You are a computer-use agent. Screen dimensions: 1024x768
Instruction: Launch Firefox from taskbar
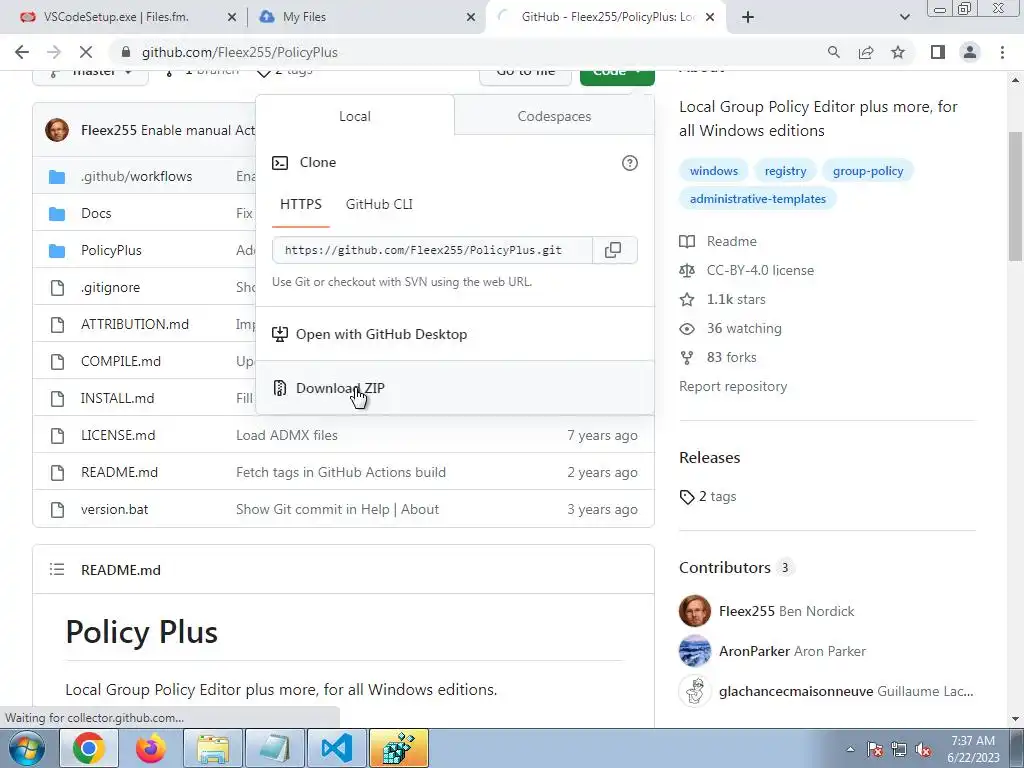coord(151,748)
